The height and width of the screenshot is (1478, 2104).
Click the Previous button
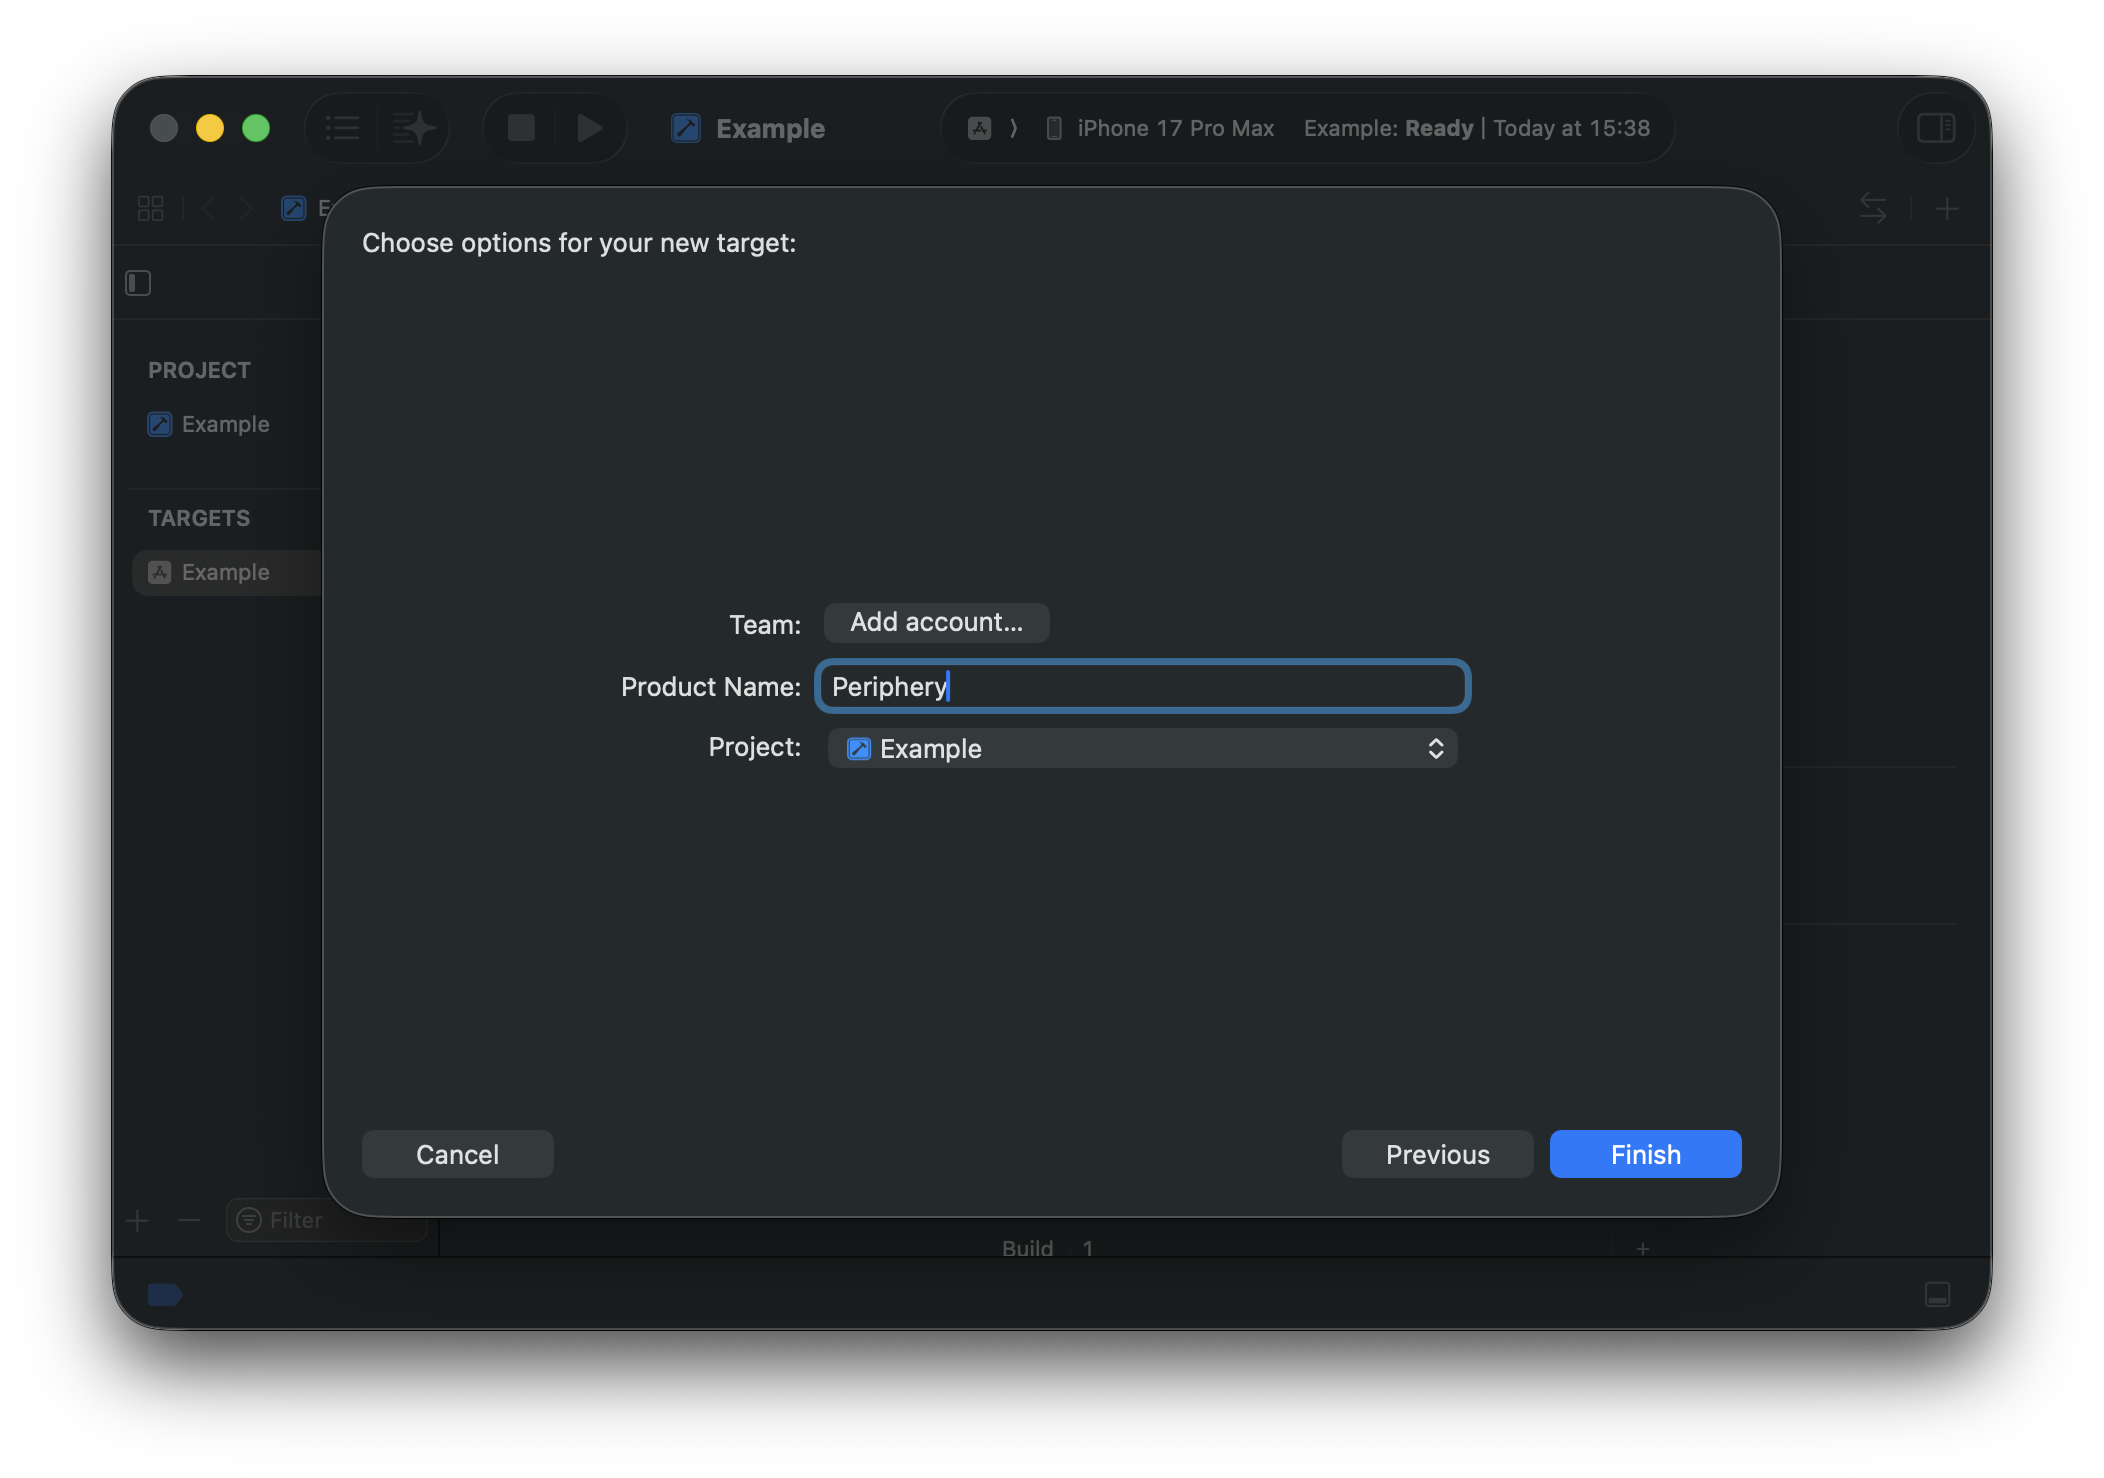click(1437, 1154)
